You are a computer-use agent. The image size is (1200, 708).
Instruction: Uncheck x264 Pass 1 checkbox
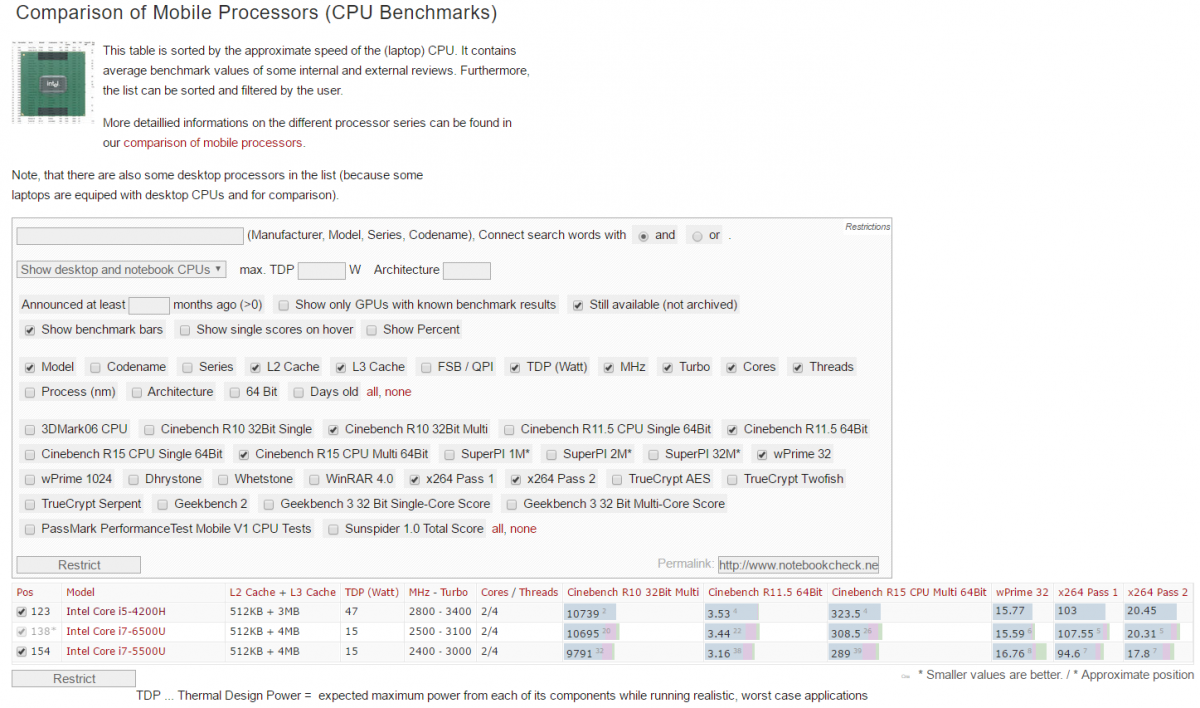(x=414, y=479)
